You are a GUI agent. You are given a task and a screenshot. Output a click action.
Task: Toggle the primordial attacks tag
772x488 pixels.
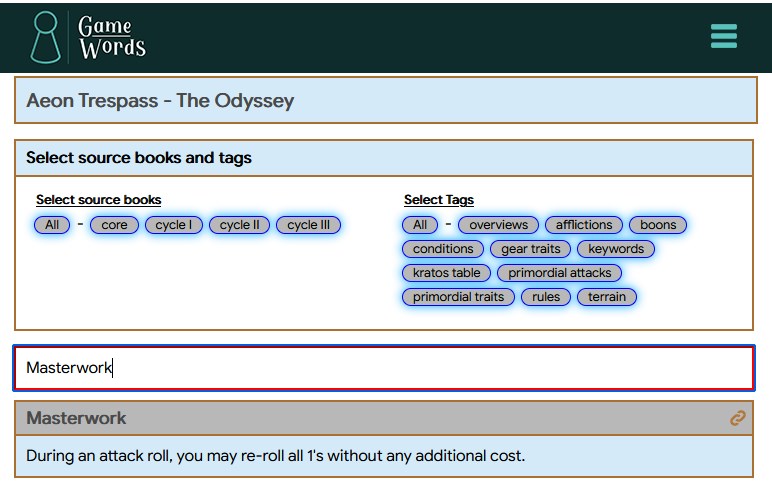click(559, 273)
